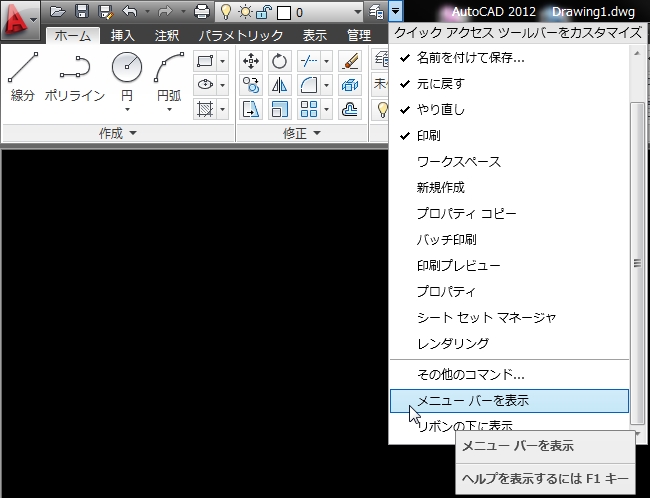650x498 pixels.
Task: Click the Save As icon with pencil
Action: click(x=105, y=12)
